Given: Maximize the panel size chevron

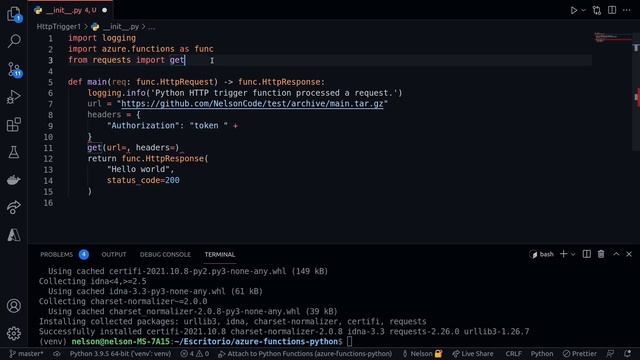Looking at the screenshot, I should click(616, 254).
